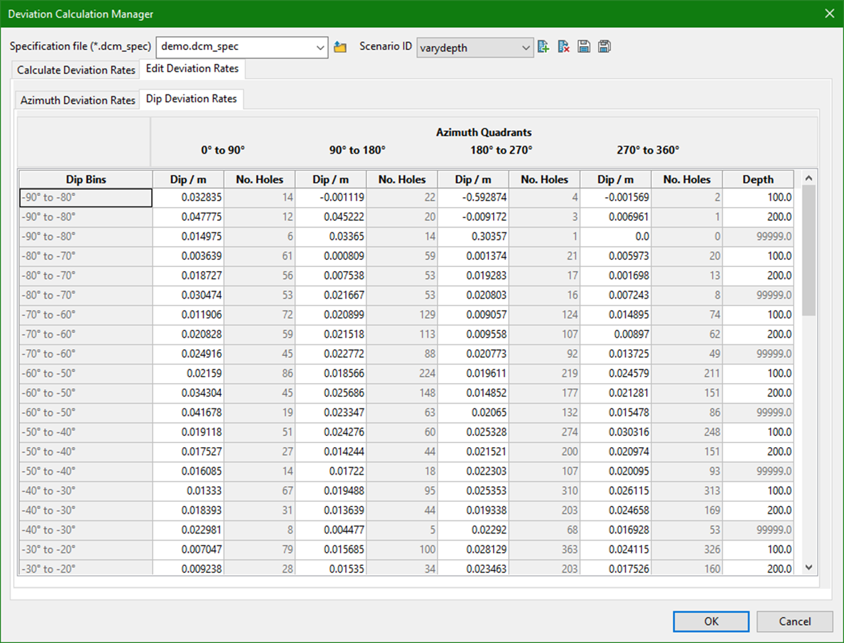The image size is (844, 643).
Task: Click the add new scenario icon
Action: tap(543, 47)
